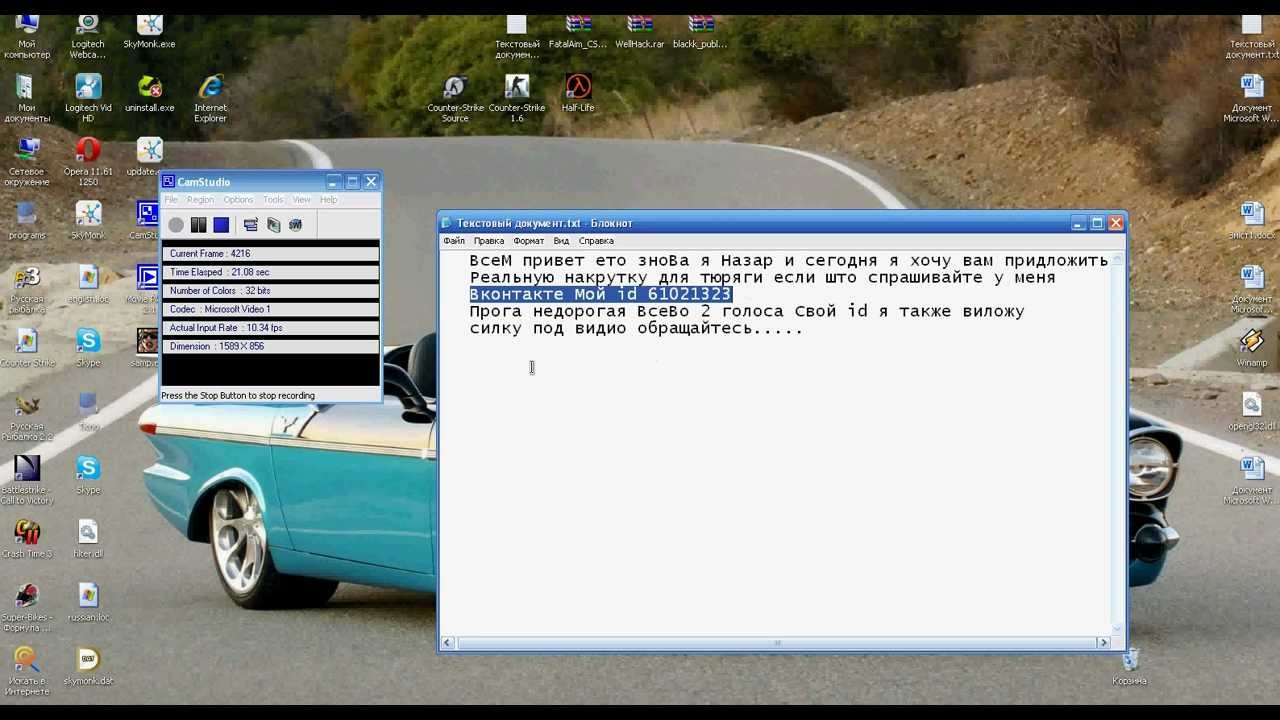This screenshot has height=720, width=1280.
Task: Select Мой компьютер desktop icon
Action: point(27,37)
